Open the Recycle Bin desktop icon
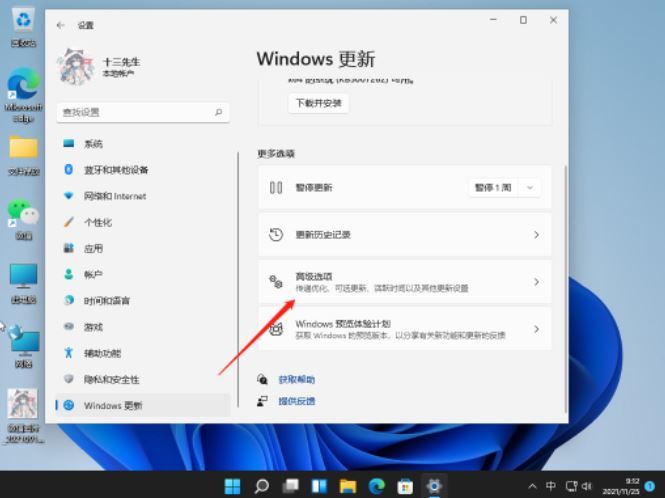The width and height of the screenshot is (665, 498). coord(22,20)
